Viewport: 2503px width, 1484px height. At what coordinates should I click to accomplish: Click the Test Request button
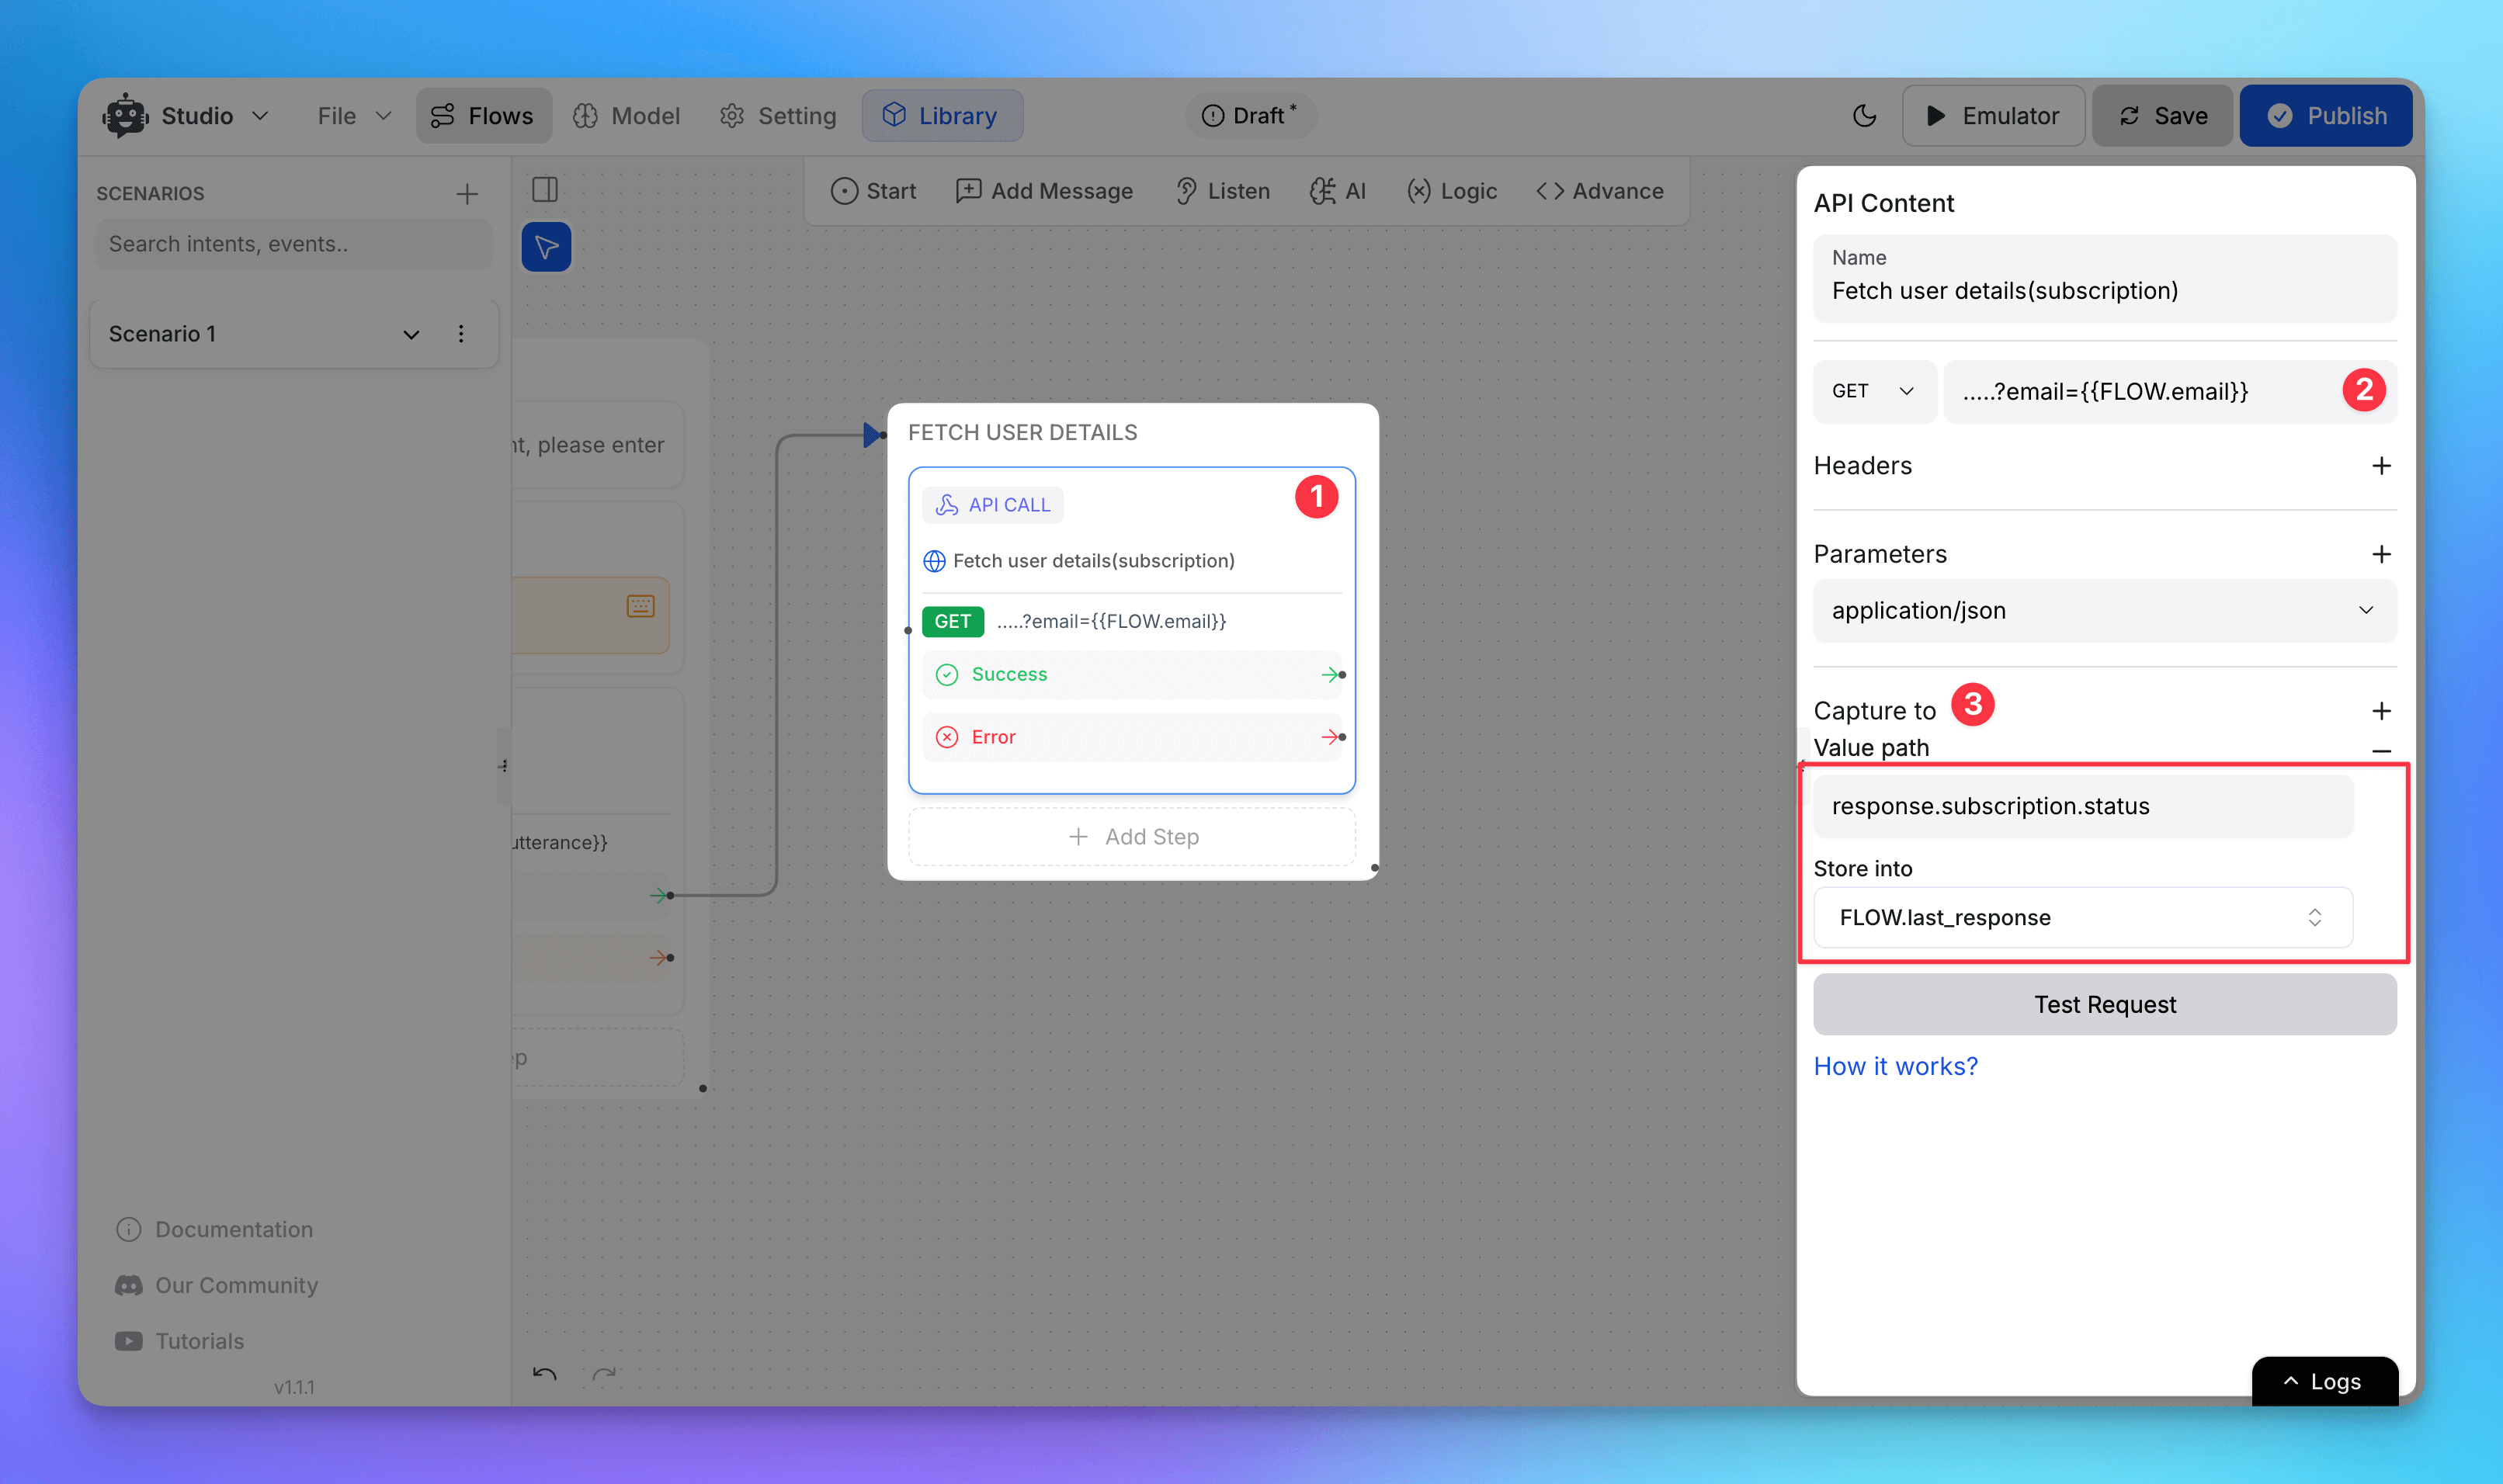2105,1004
